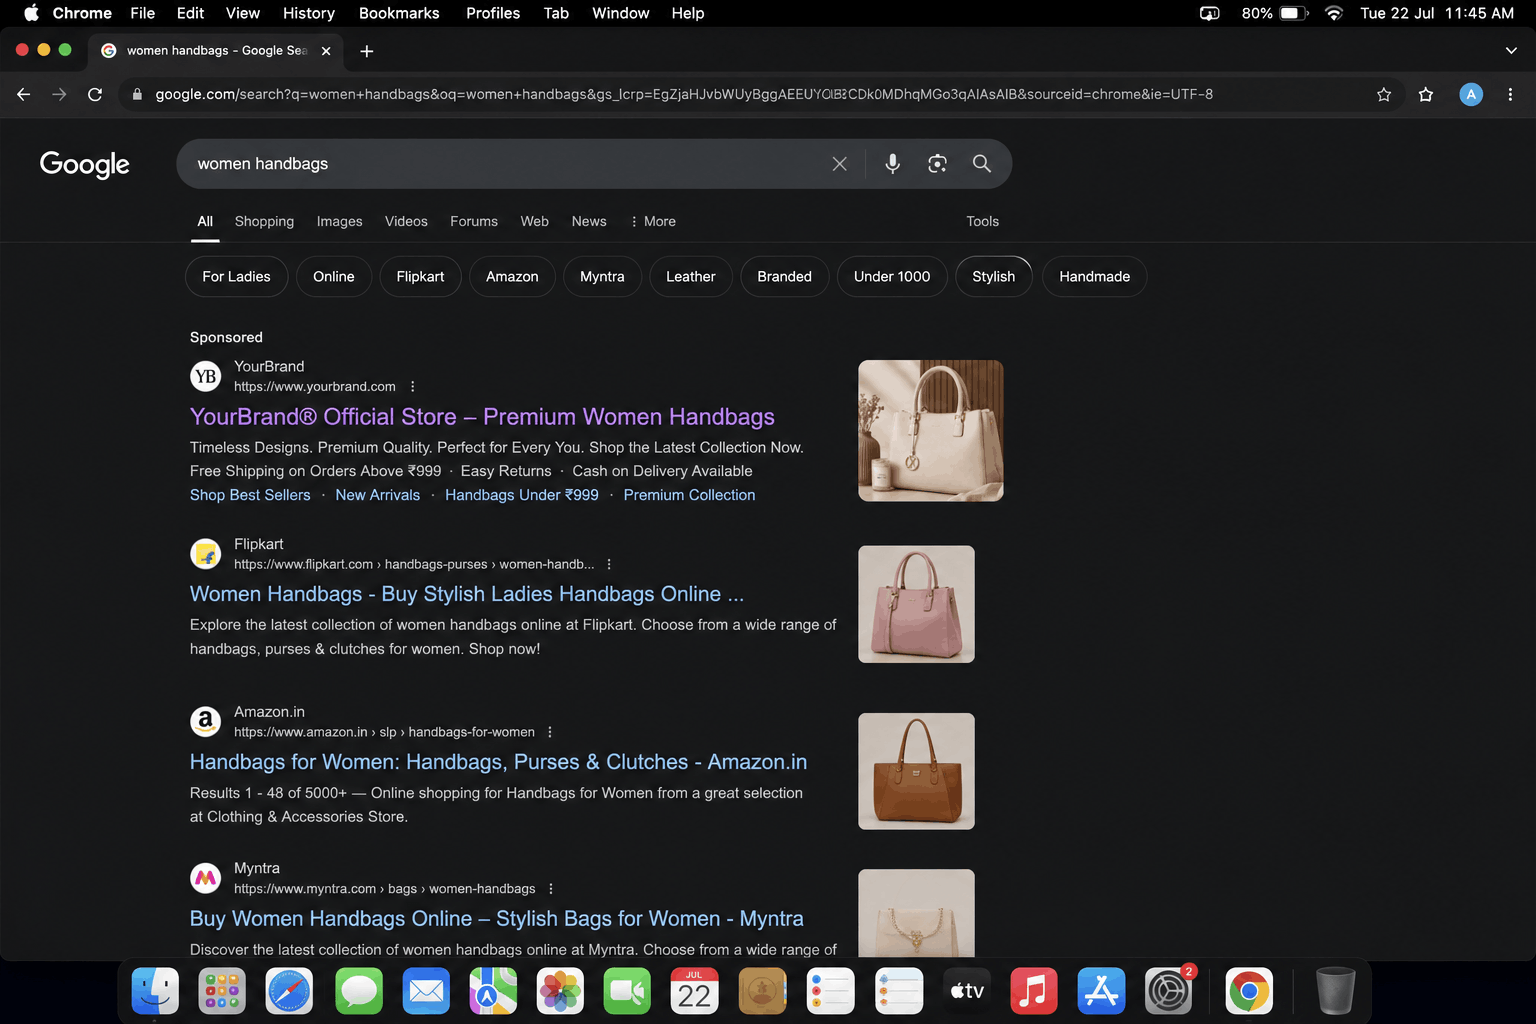
Task: Select the Handmade filter chip
Action: tap(1095, 277)
